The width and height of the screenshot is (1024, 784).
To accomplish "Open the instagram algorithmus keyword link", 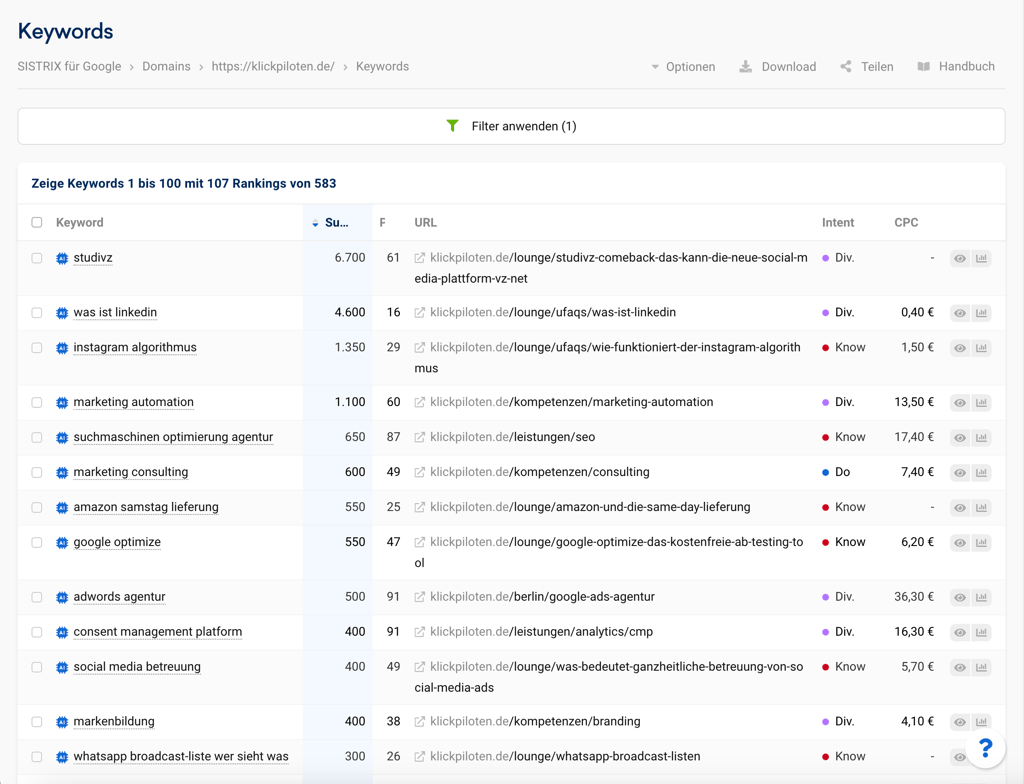I will 135,348.
